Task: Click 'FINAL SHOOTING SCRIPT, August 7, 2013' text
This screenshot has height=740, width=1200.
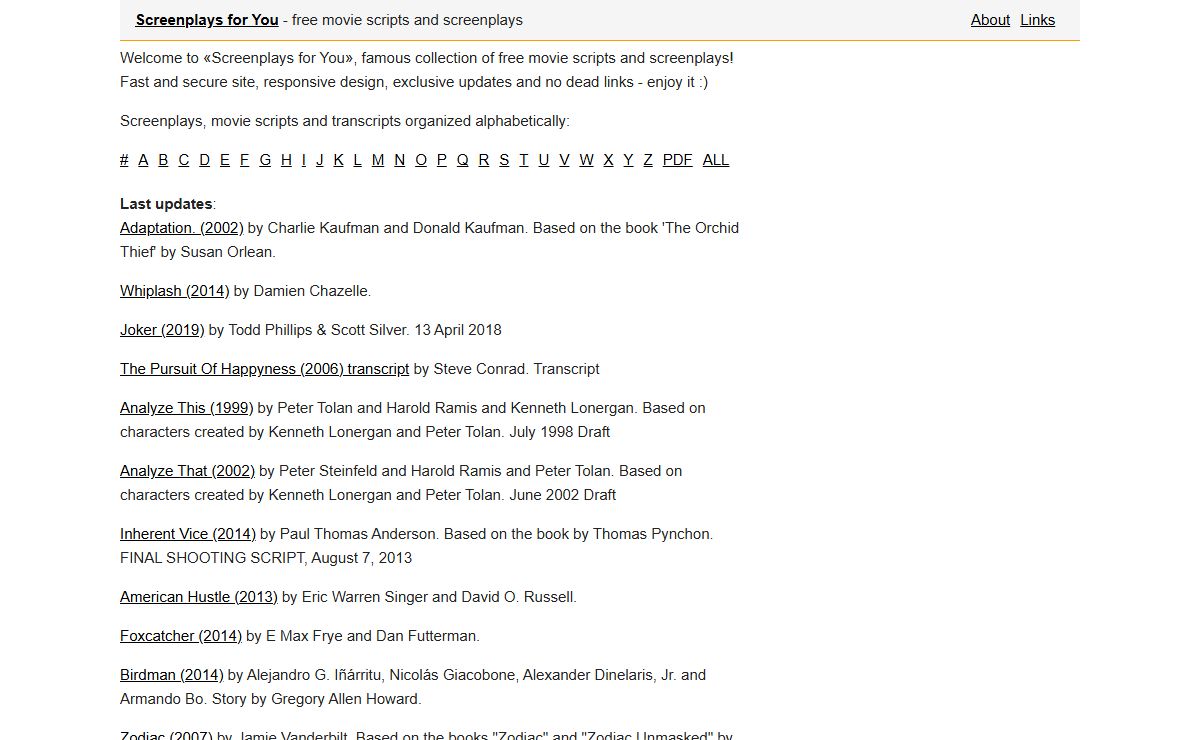Action: click(x=266, y=558)
